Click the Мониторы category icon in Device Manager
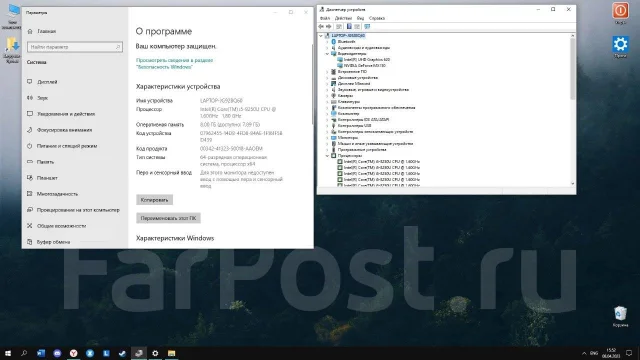Image resolution: width=640 pixels, height=360 pixels. 333,138
